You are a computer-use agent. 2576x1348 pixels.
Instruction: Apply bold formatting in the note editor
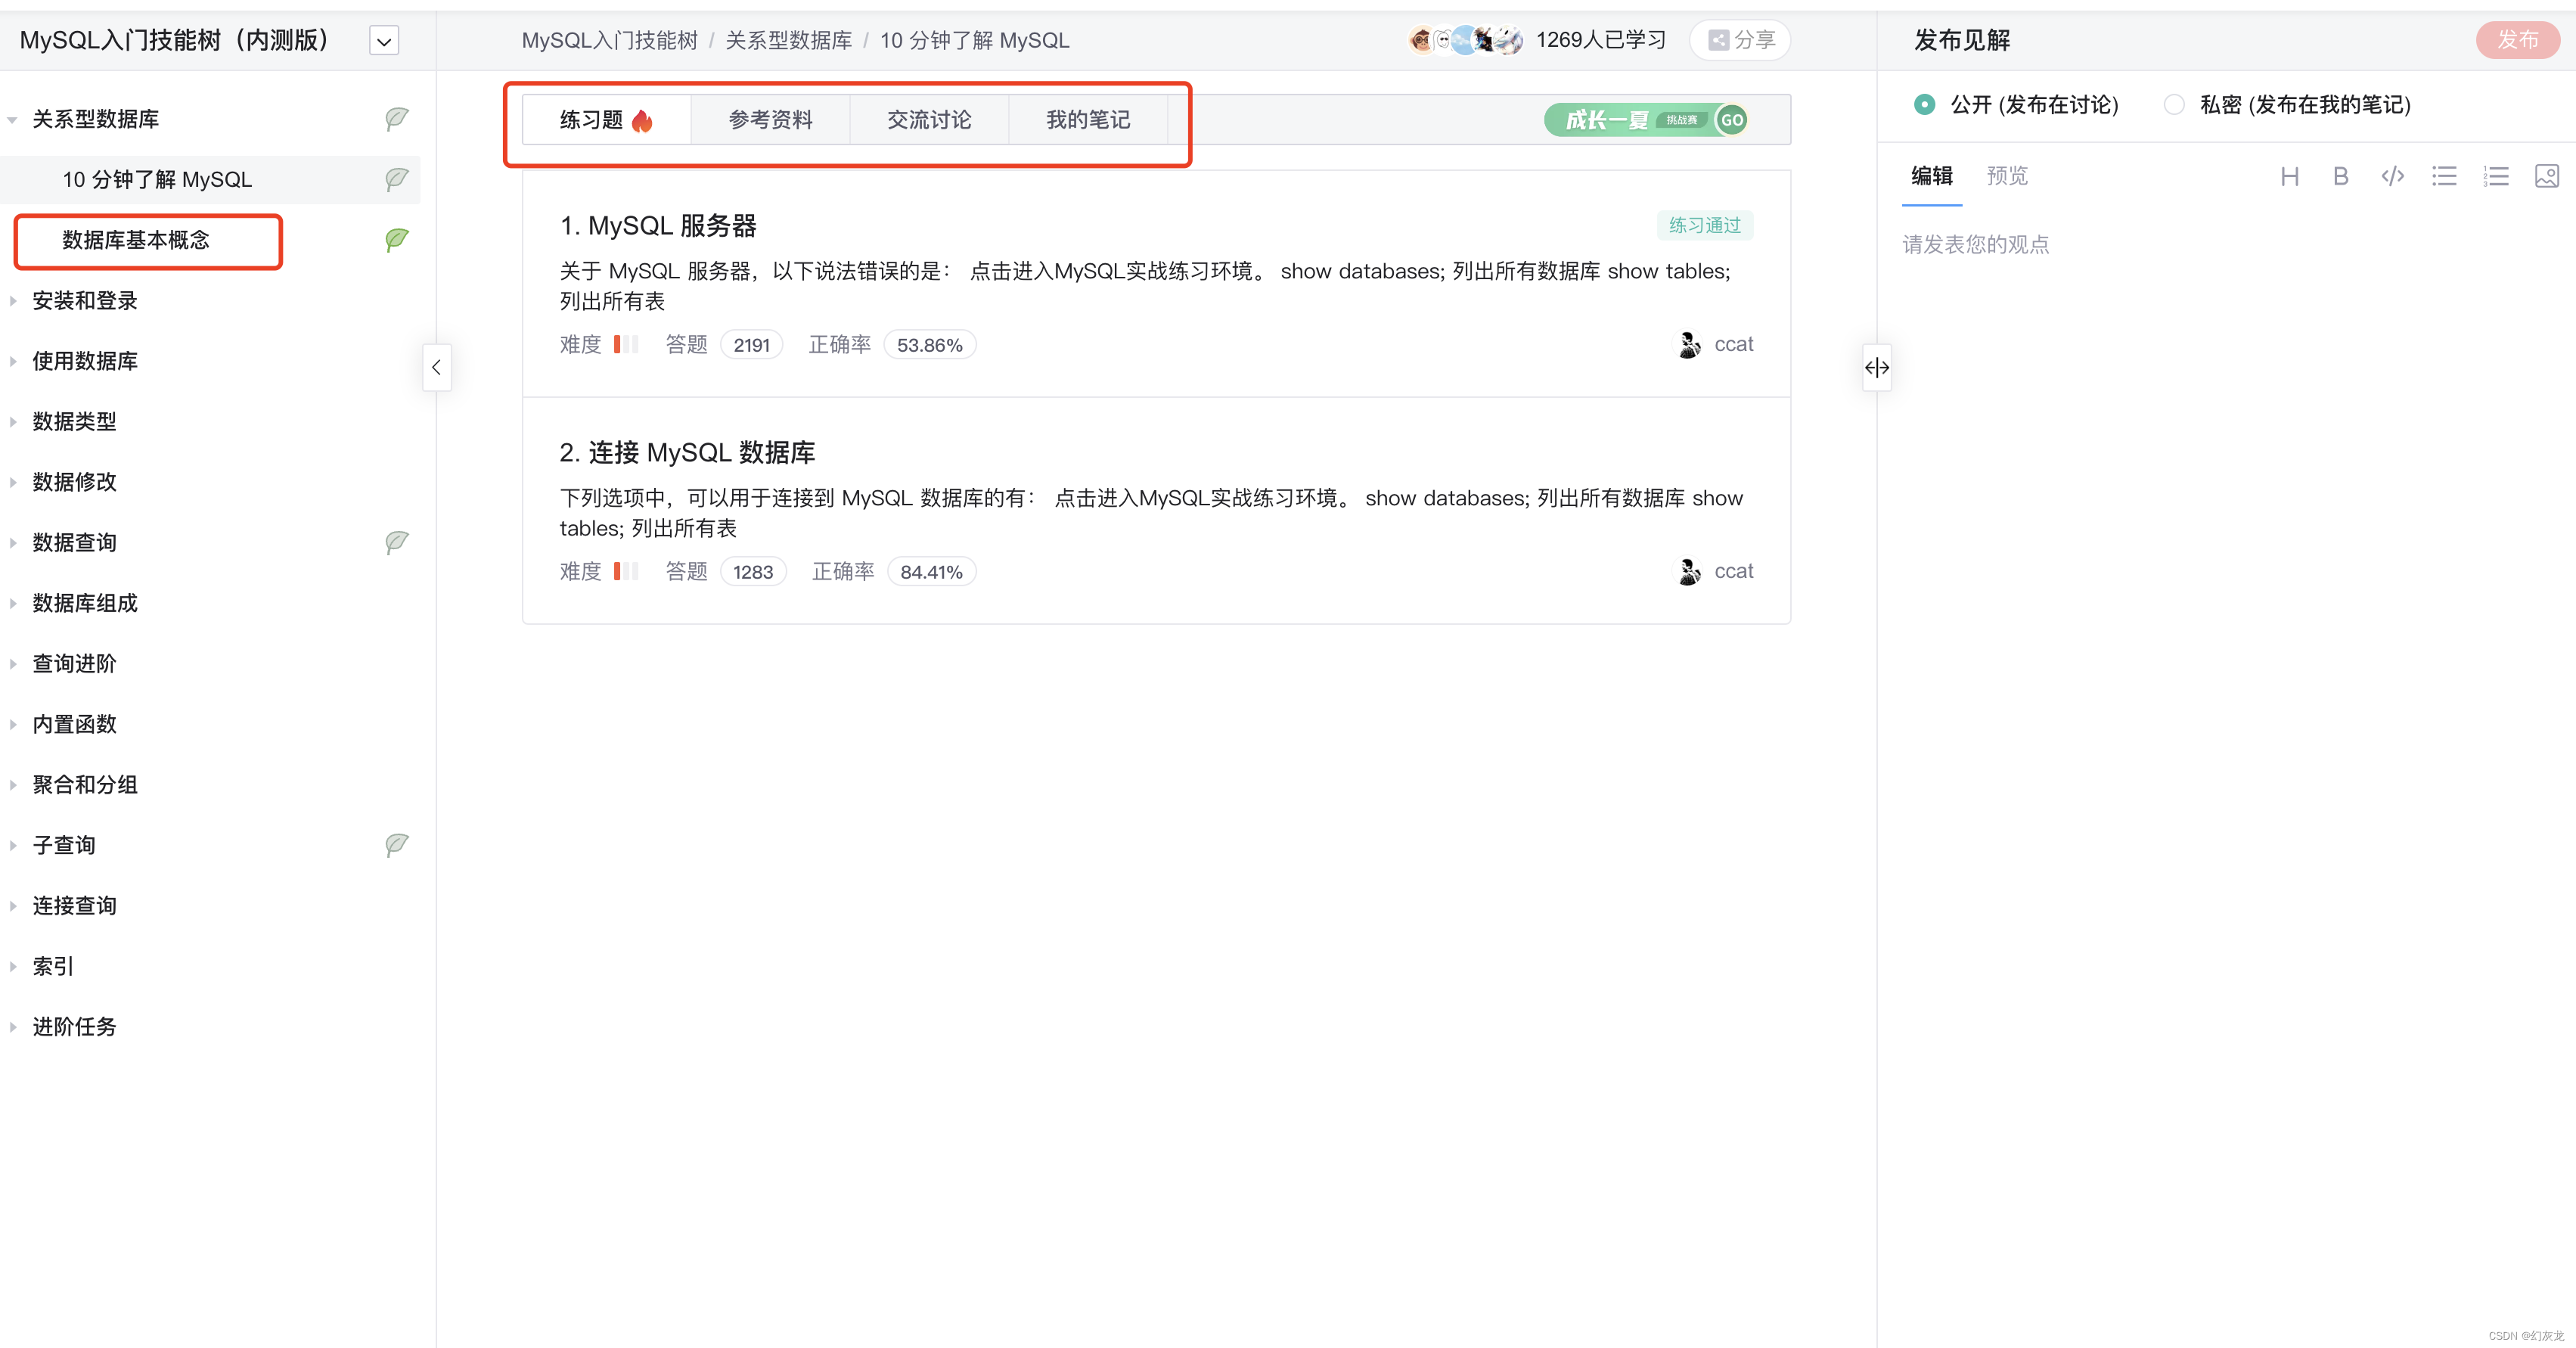coord(2340,176)
